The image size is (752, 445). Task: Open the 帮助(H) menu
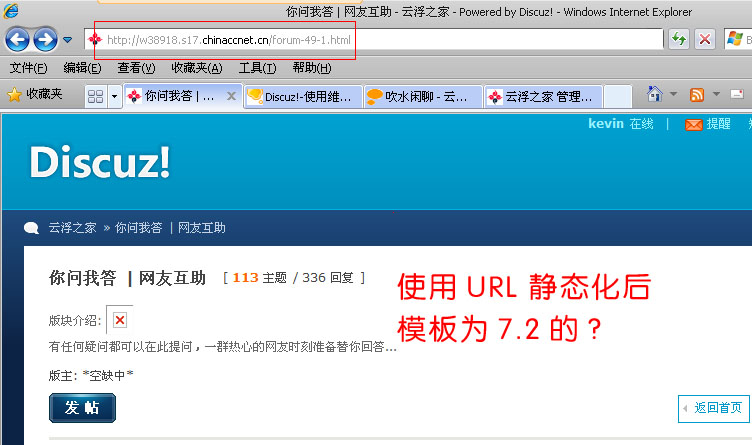pyautogui.click(x=312, y=68)
